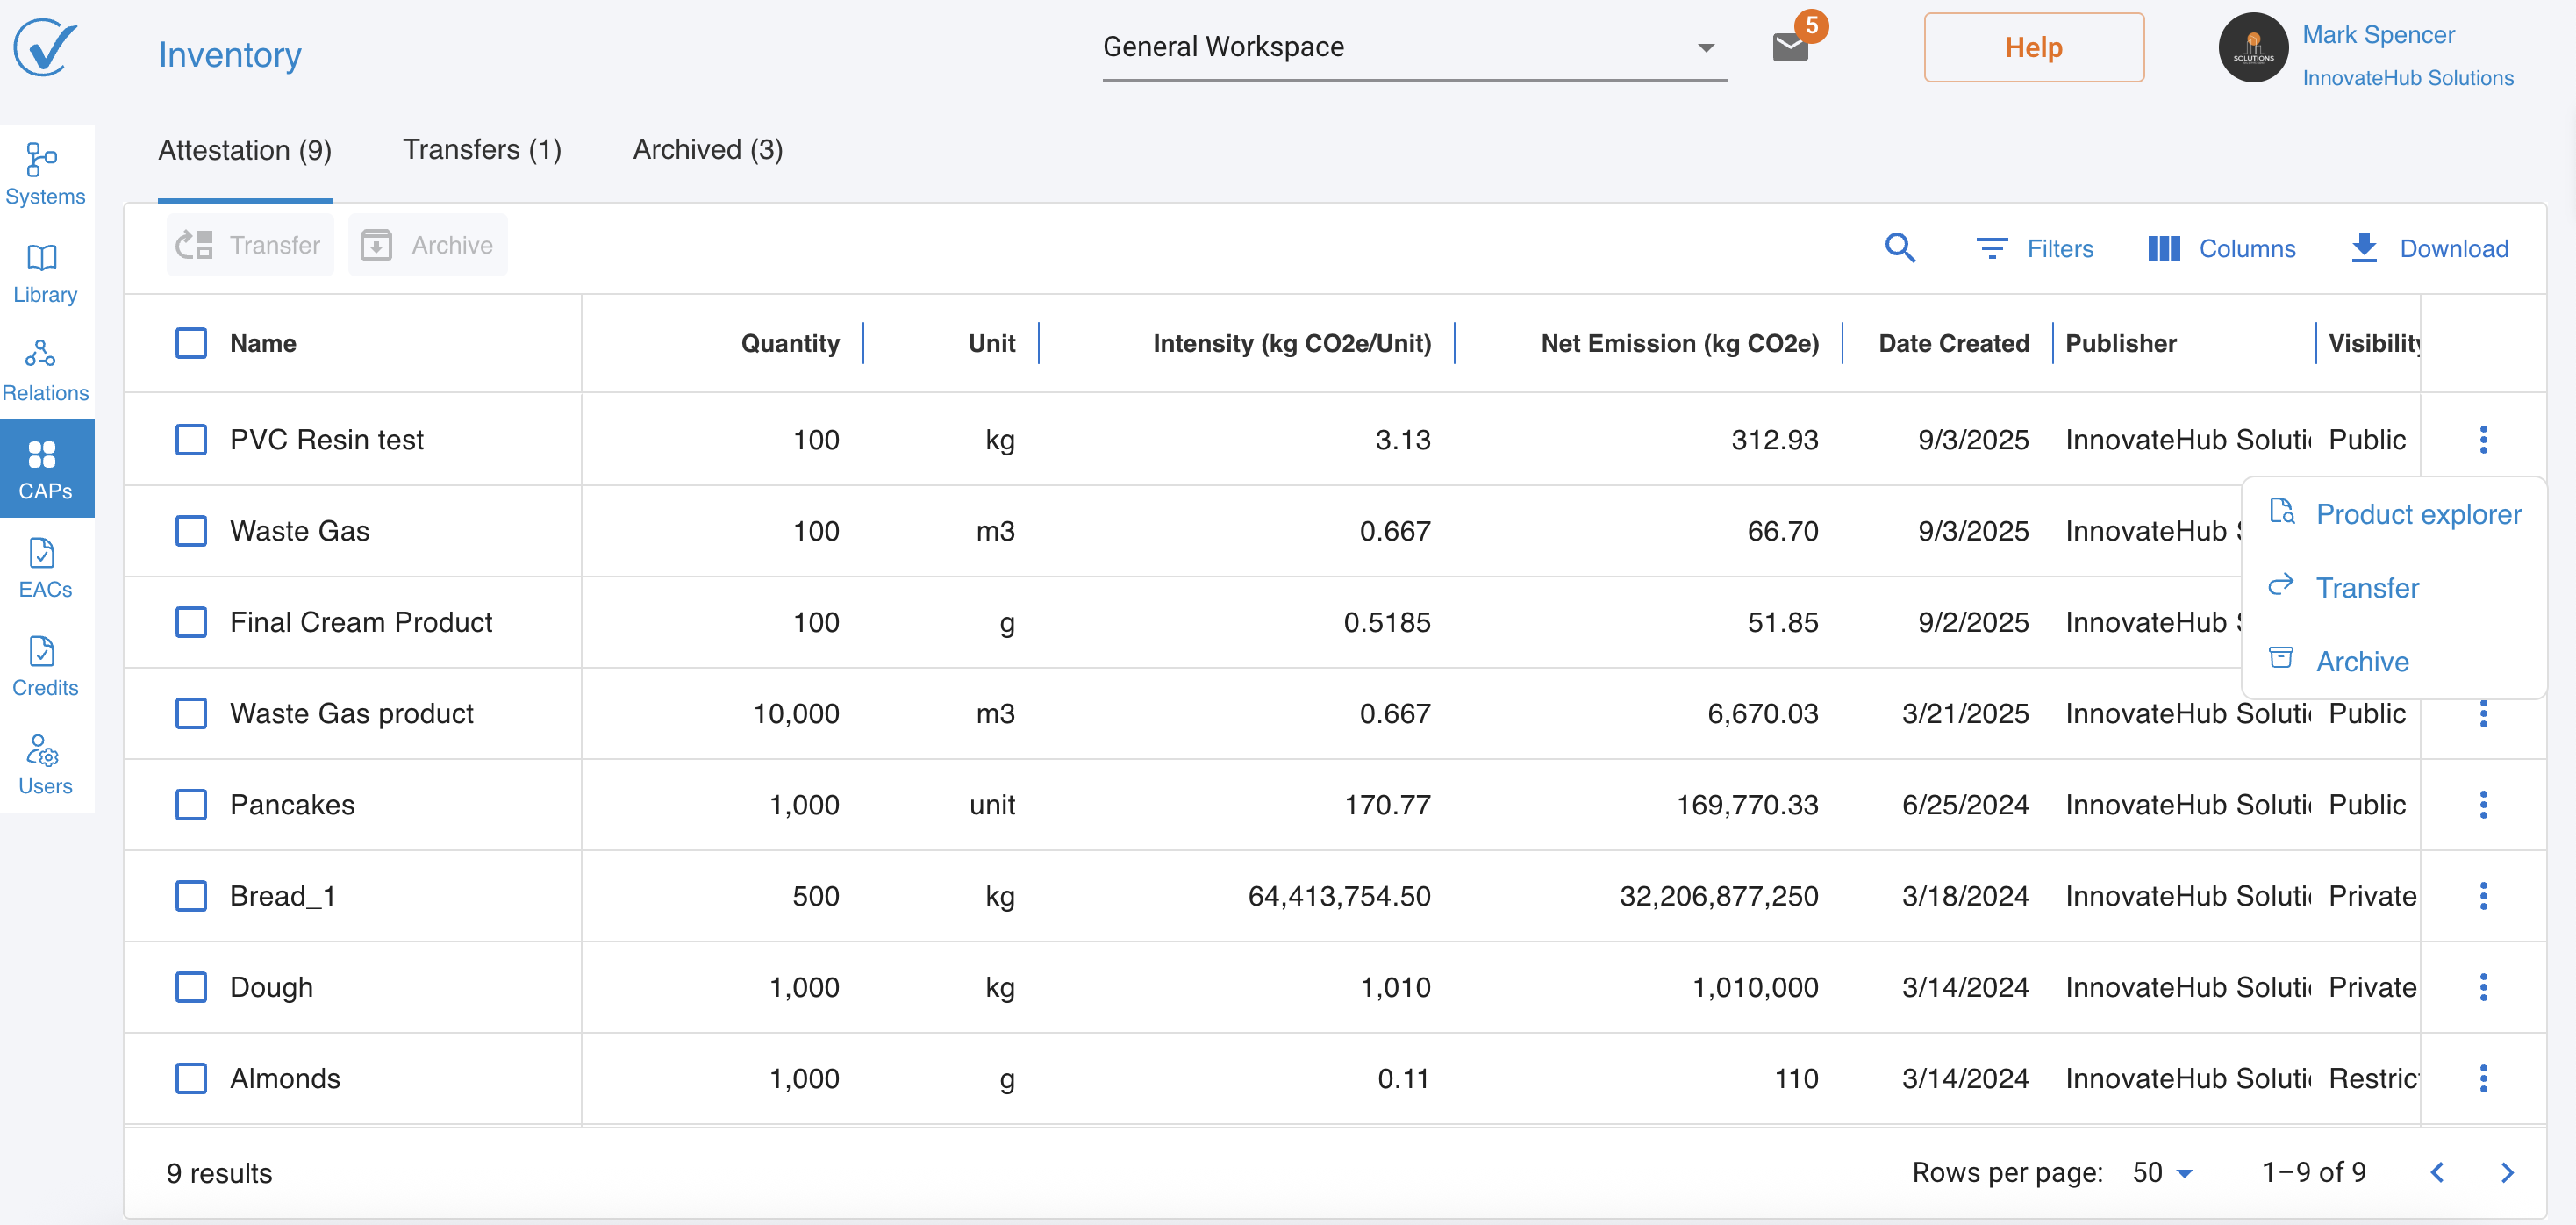Open Credits sidebar section
Screen dimensions: 2576x1225
pyautogui.click(x=45, y=665)
